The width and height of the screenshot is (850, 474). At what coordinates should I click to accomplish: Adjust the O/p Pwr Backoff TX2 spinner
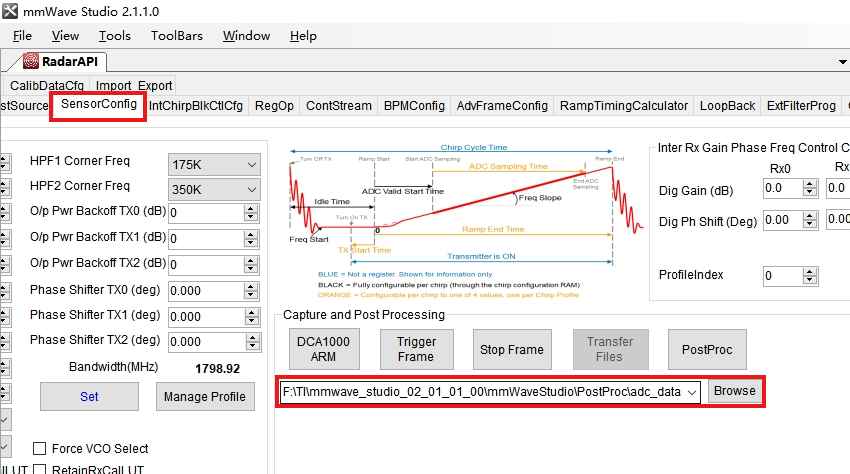point(251,265)
